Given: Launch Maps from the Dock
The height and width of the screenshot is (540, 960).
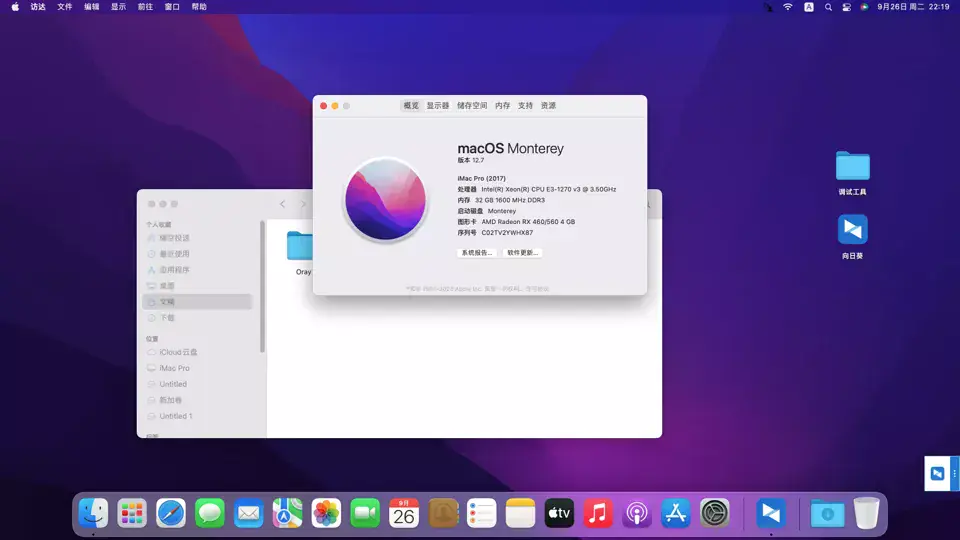Looking at the screenshot, I should point(287,513).
